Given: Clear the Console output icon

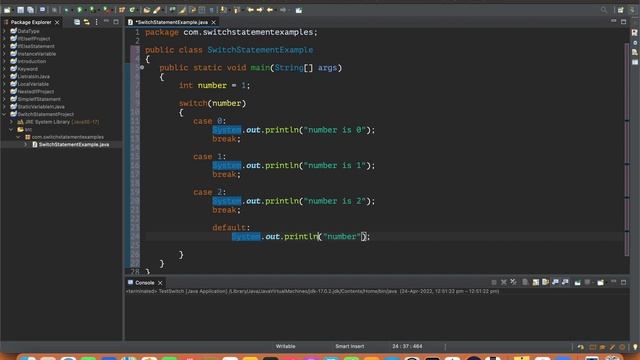Looking at the screenshot, I should tap(525, 282).
